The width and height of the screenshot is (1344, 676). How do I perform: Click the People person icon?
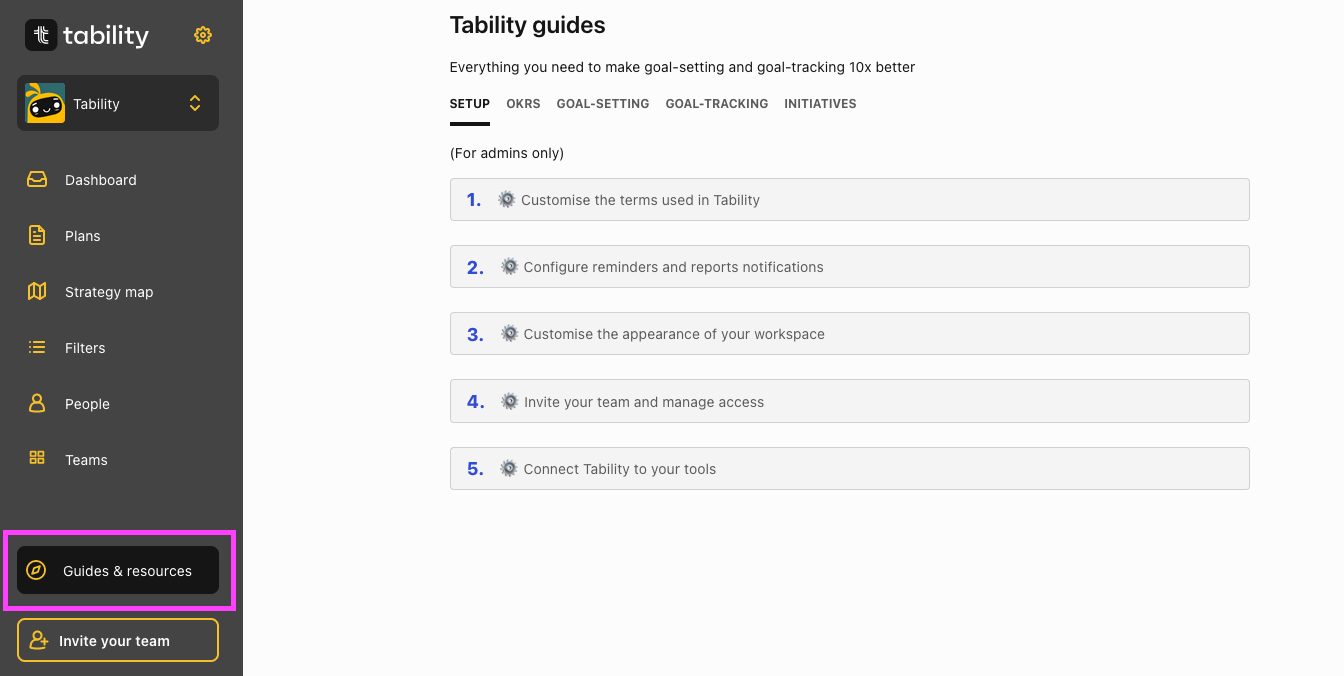click(x=37, y=404)
